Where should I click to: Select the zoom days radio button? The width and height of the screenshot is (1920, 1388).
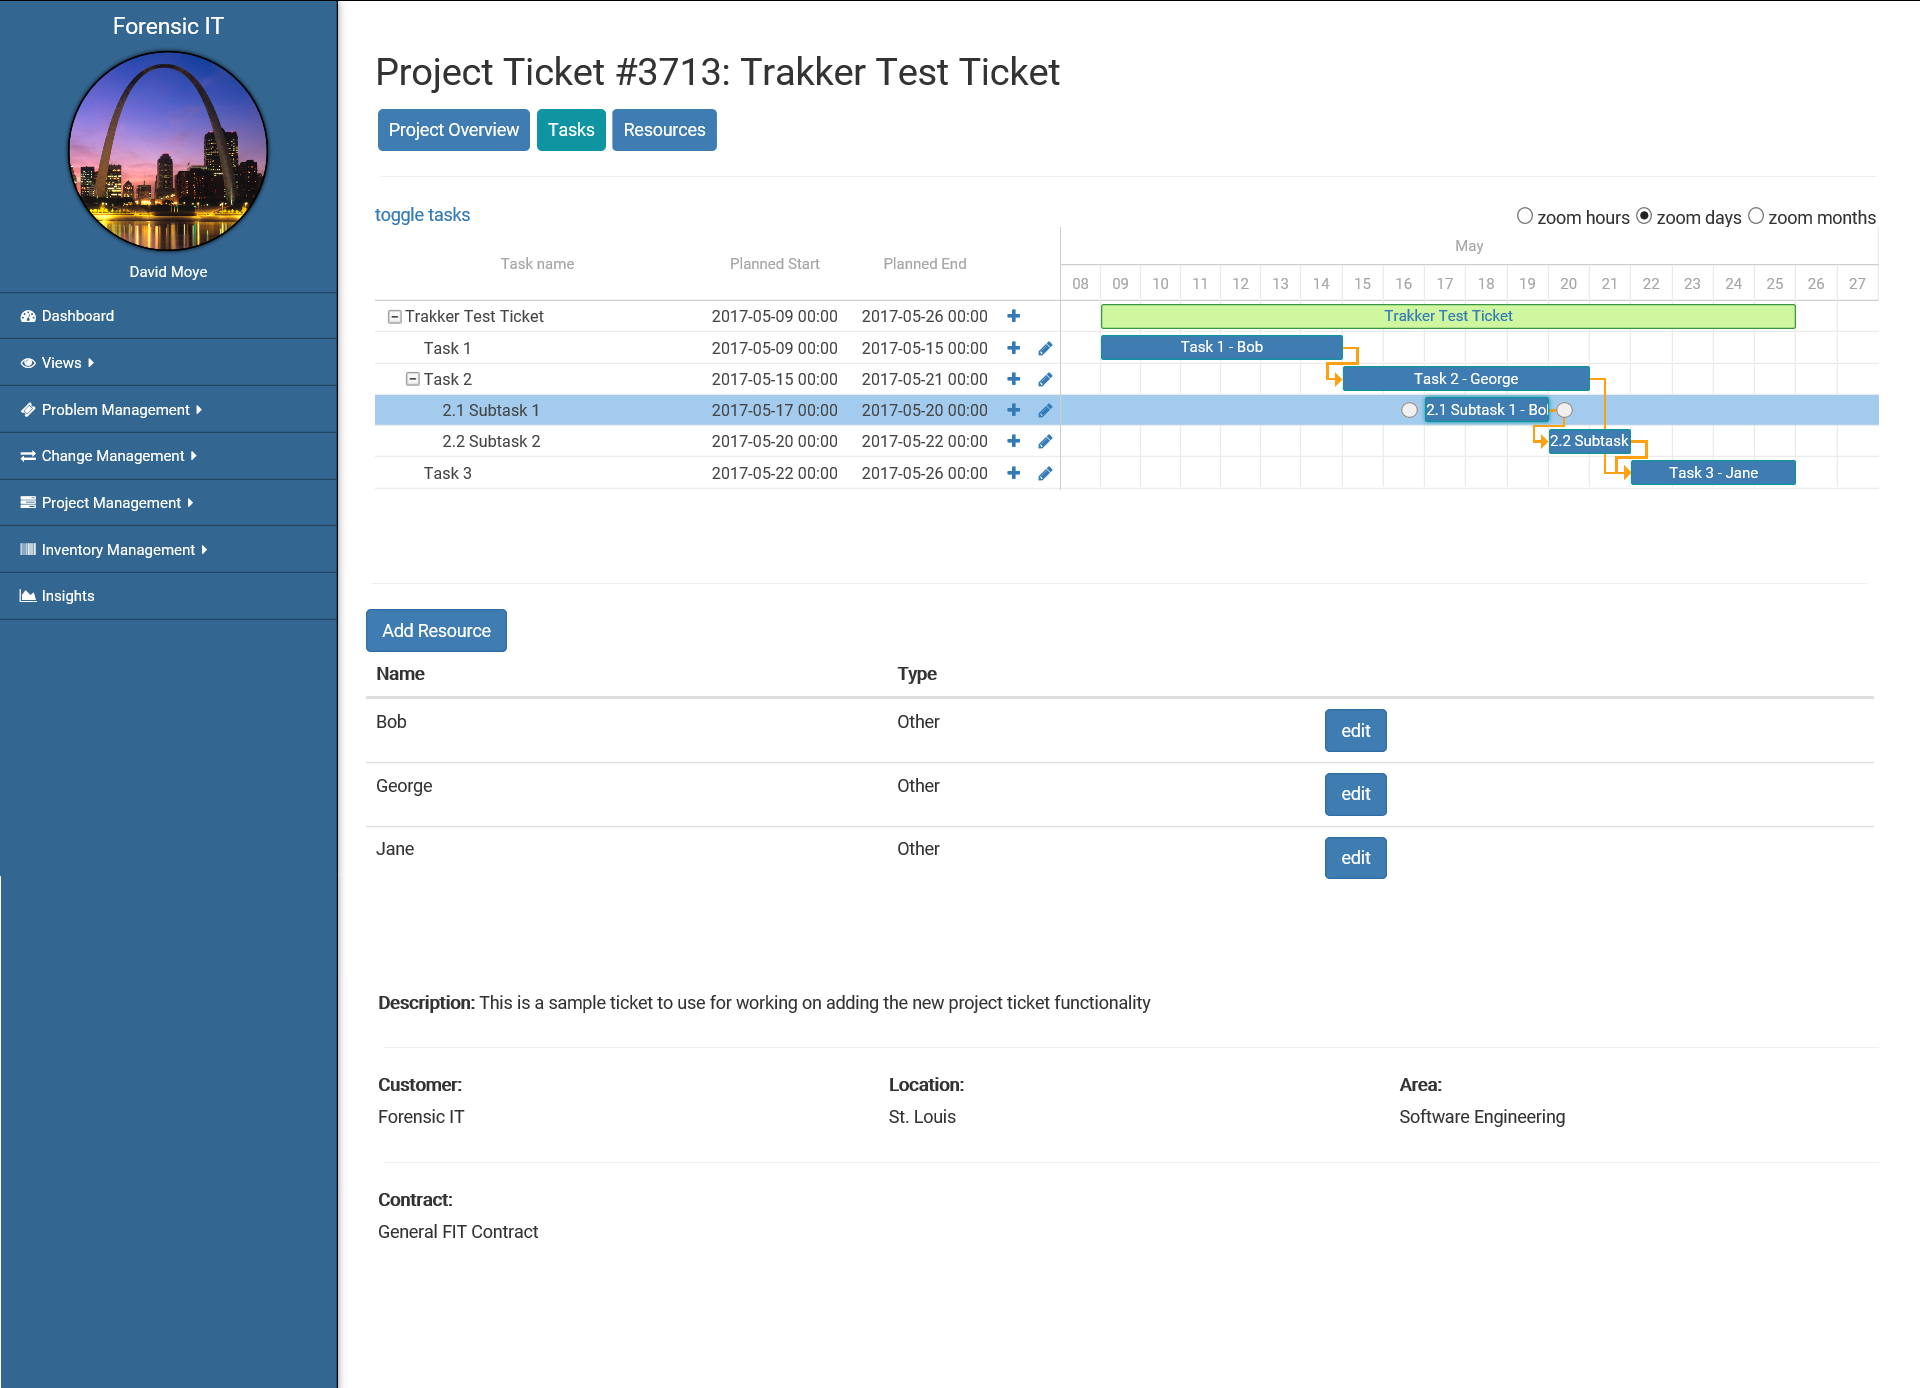1644,216
